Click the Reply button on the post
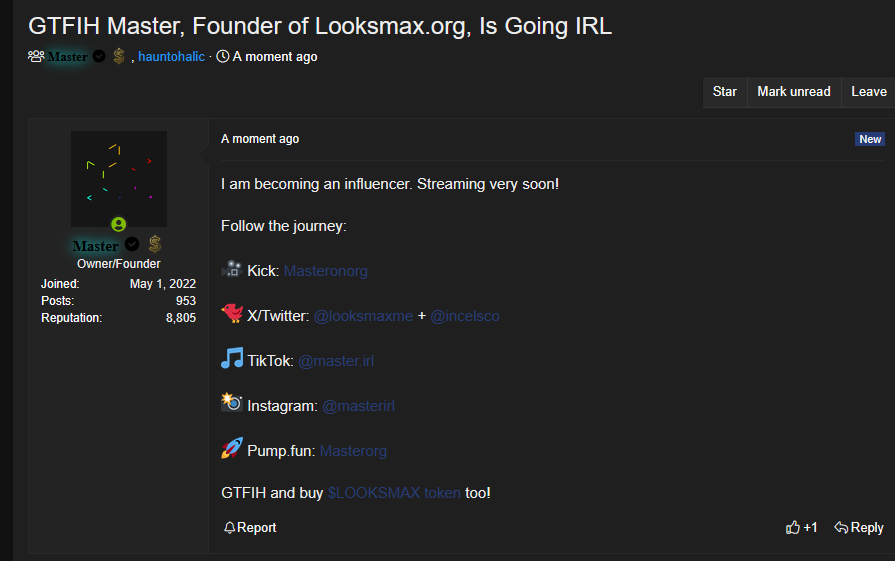 pos(859,527)
